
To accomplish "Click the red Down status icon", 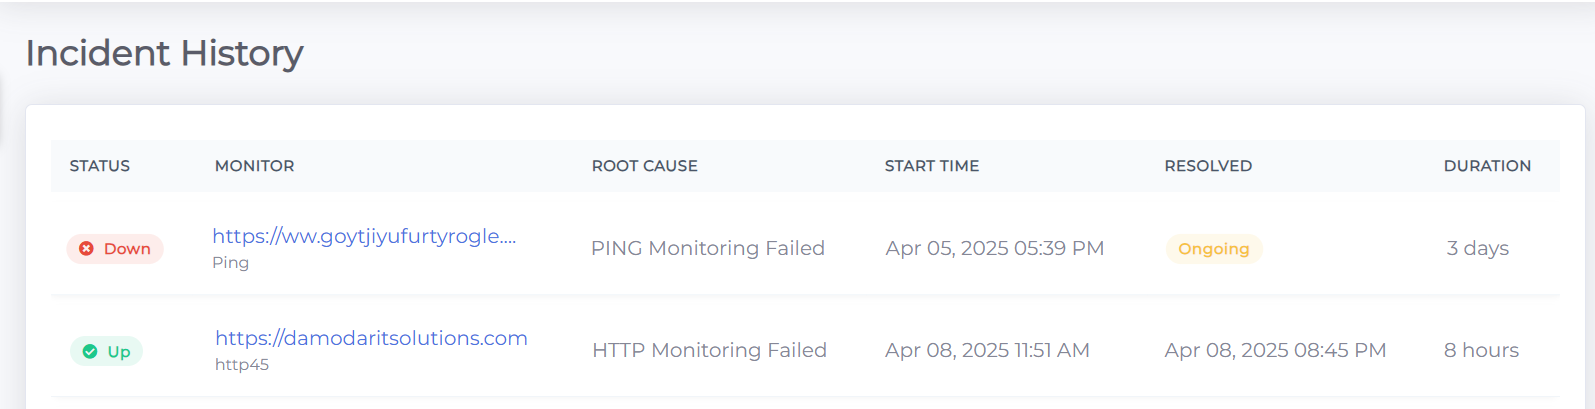I will point(86,249).
